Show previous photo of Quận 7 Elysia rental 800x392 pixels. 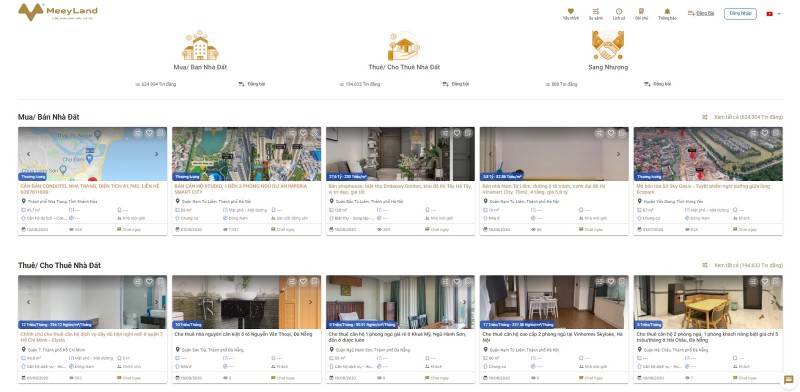[x=29, y=302]
